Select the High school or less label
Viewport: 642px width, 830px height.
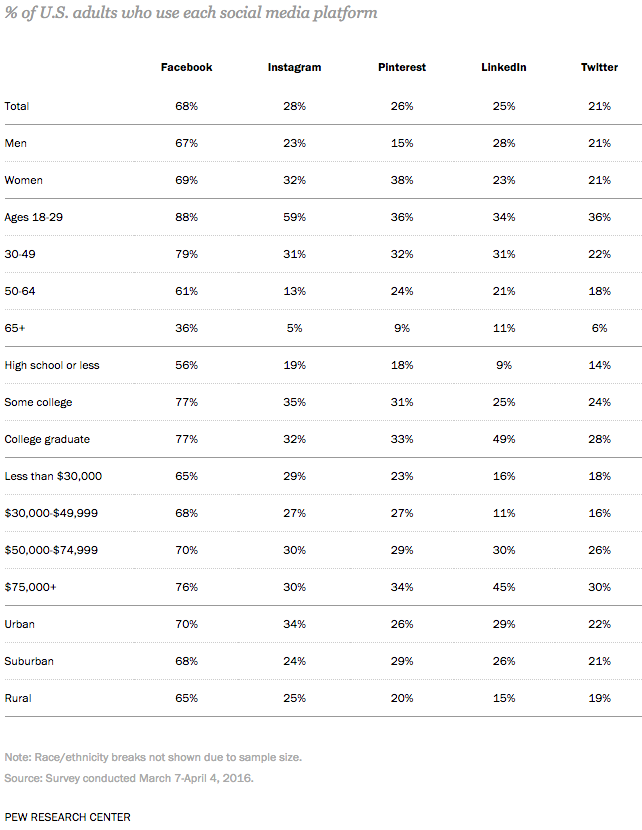click(x=52, y=365)
